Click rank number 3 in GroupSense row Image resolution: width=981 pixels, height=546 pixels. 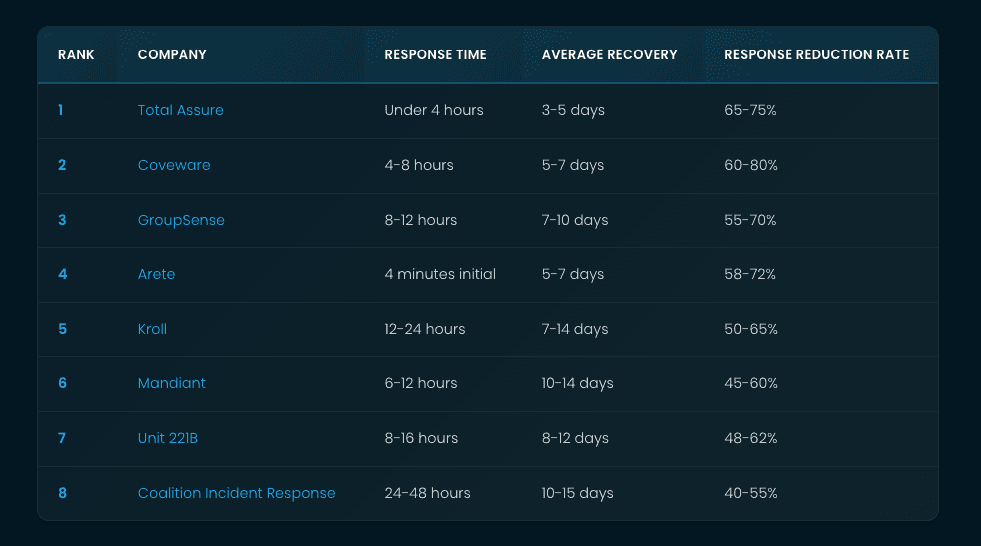click(x=62, y=220)
